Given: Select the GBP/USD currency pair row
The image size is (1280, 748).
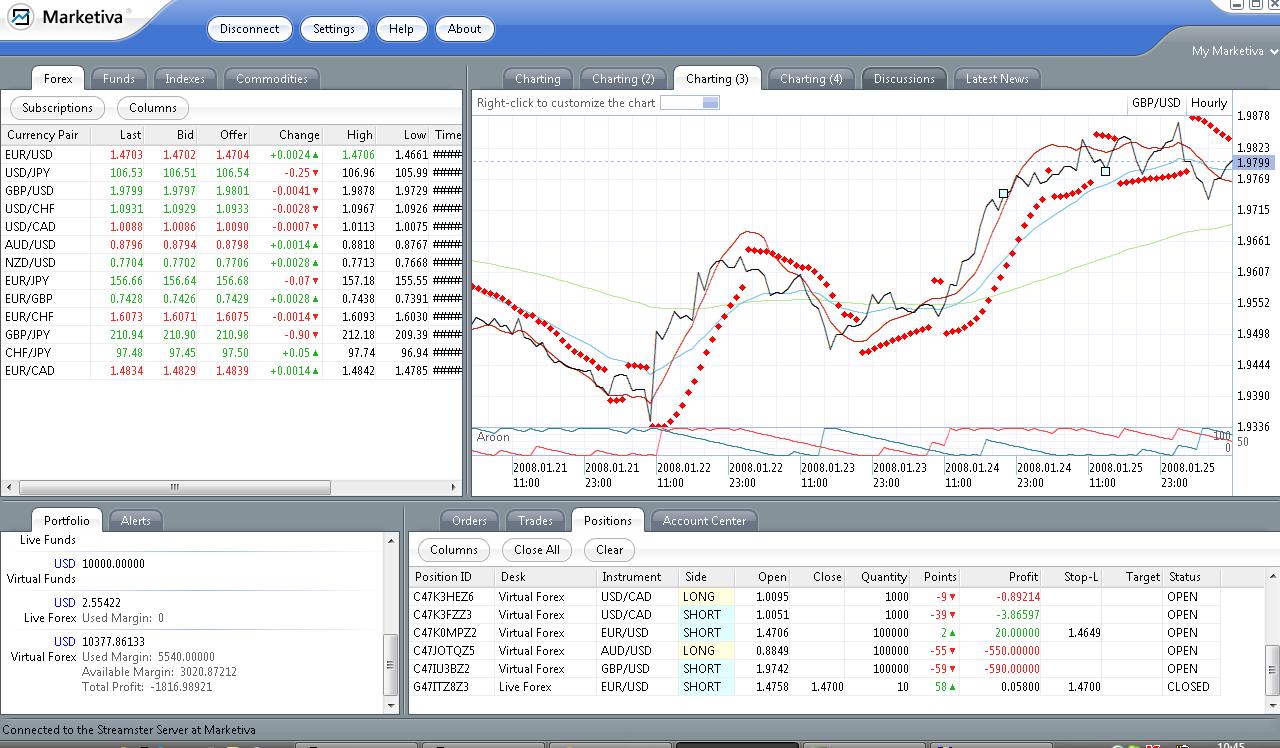Looking at the screenshot, I should (232, 191).
